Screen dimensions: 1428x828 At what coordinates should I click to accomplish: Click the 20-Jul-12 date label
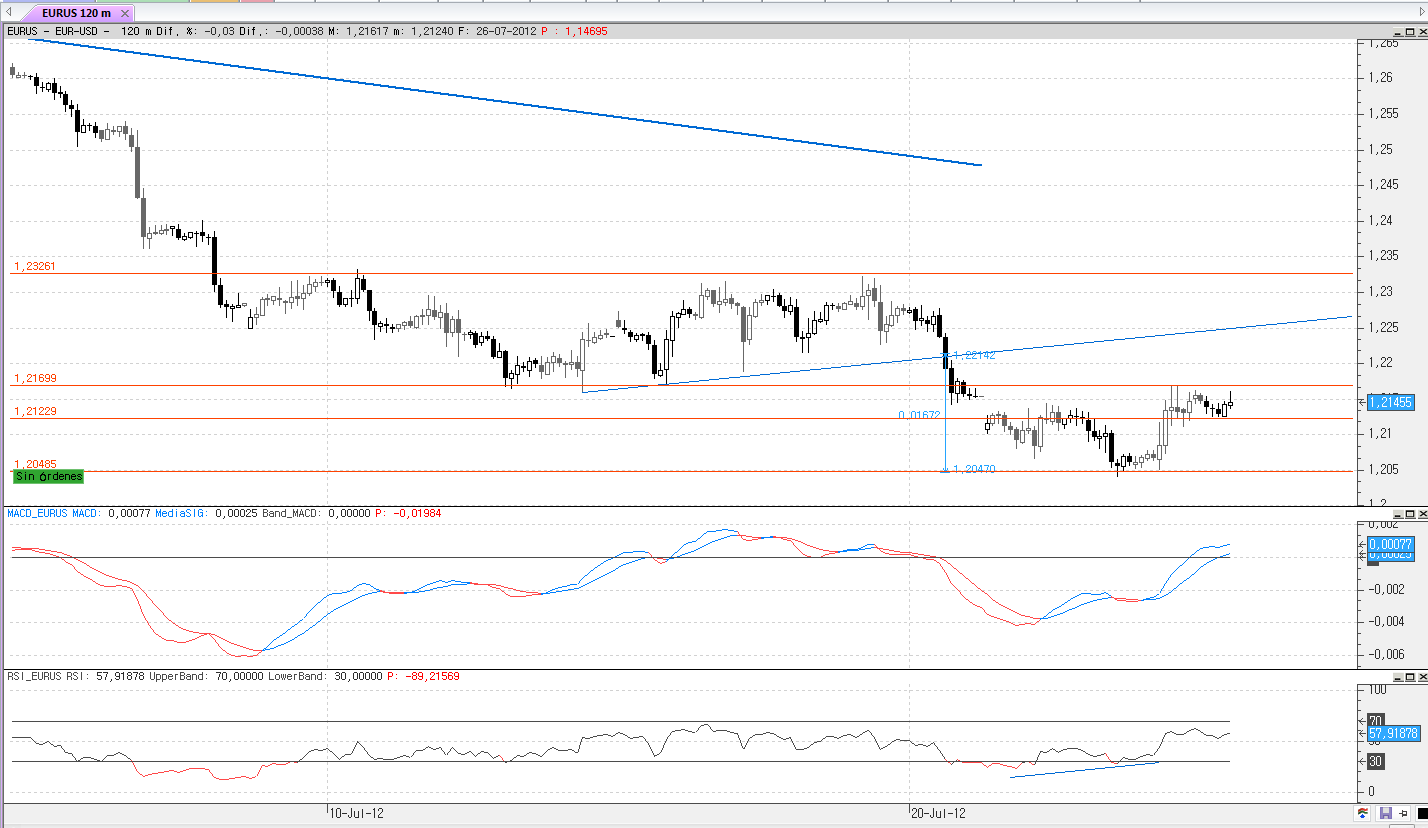pyautogui.click(x=938, y=814)
